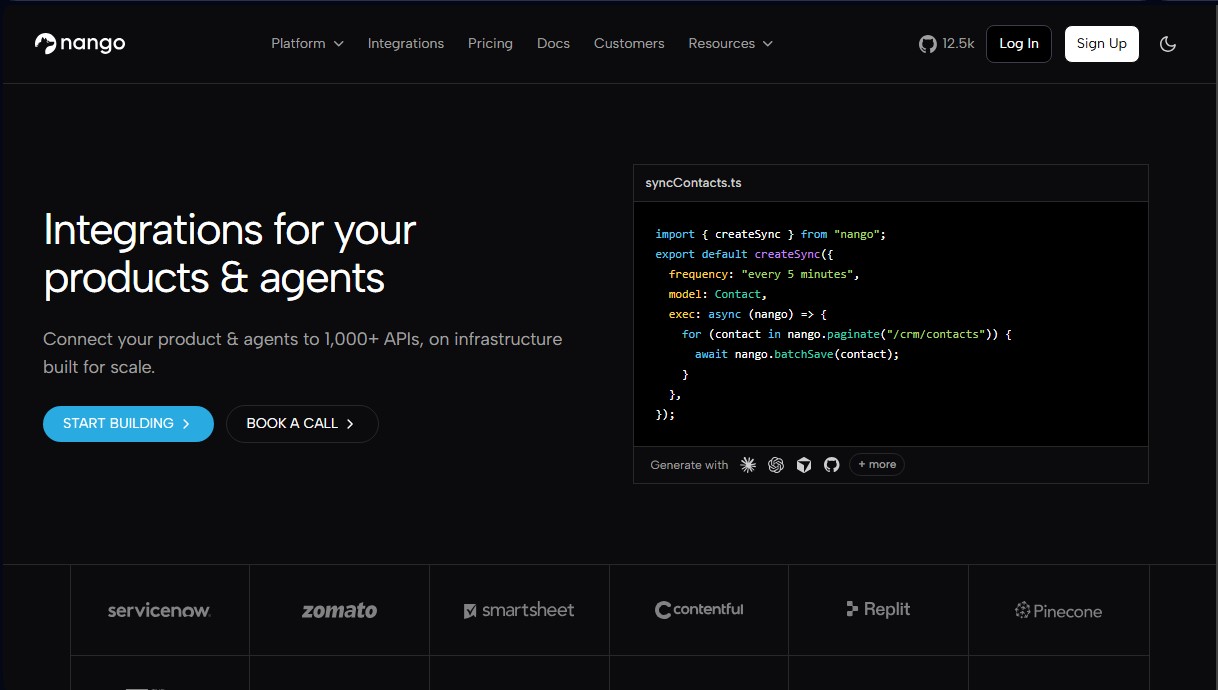Image resolution: width=1218 pixels, height=690 pixels.
Task: Select the Cursor cube icon
Action: 804,465
